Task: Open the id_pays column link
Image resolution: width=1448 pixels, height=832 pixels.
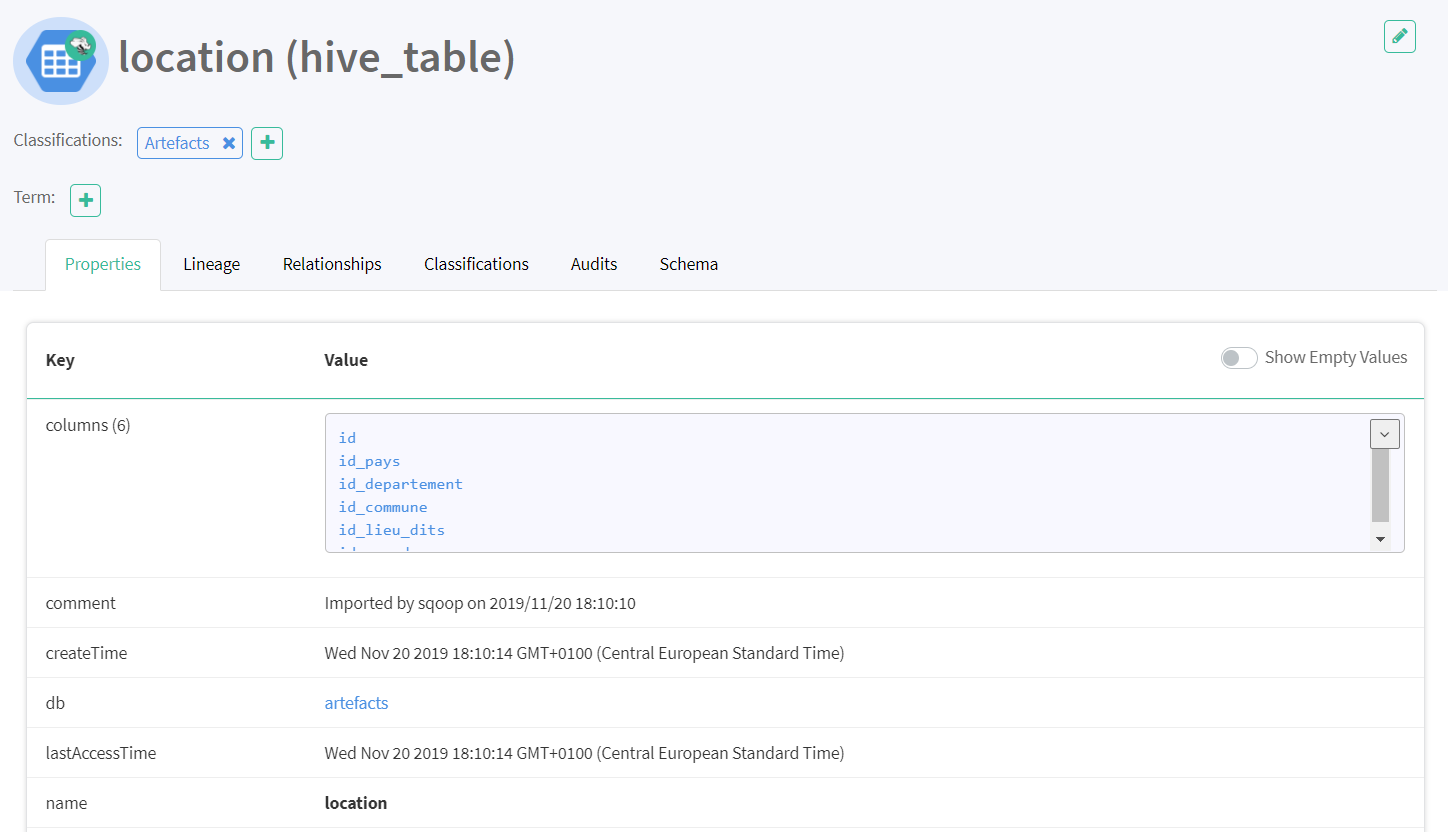Action: click(369, 461)
